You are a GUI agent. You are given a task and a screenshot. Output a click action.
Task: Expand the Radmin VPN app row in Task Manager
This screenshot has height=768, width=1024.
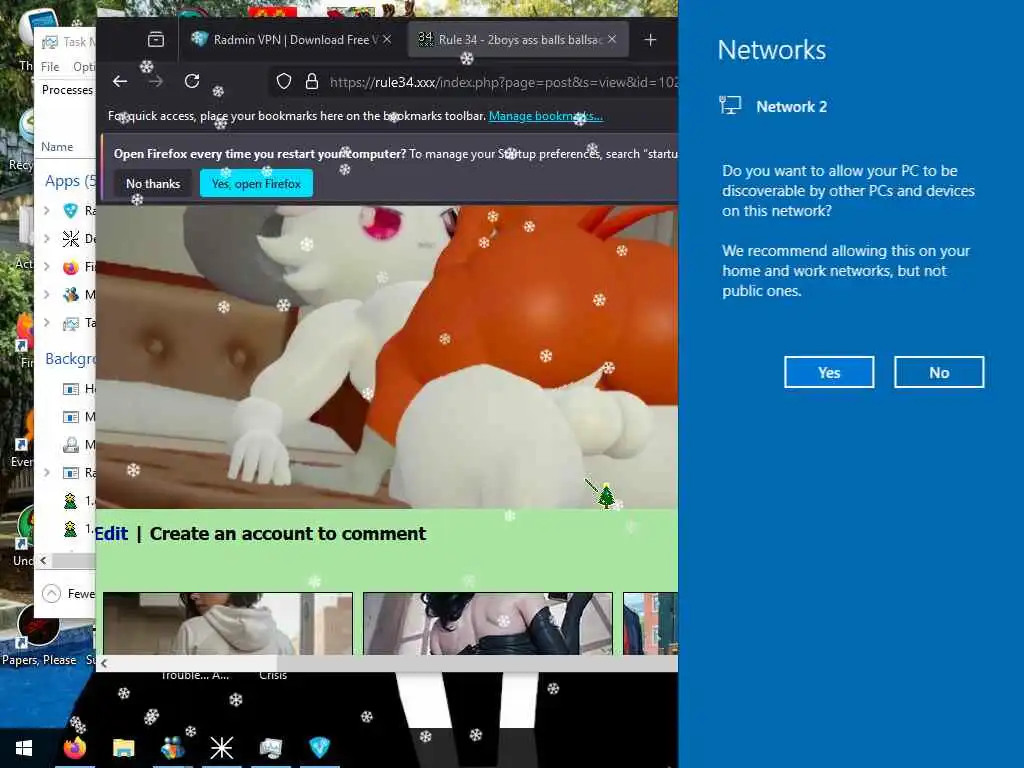(47, 210)
